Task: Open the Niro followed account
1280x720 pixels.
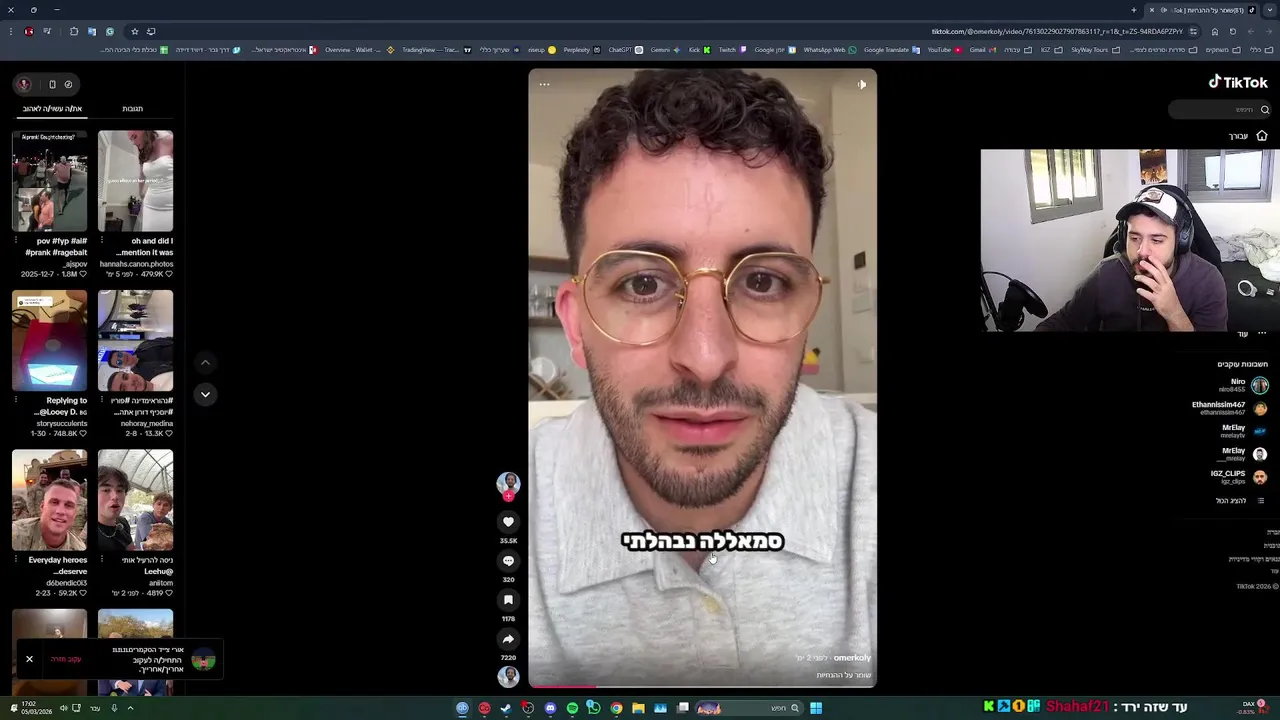Action: click(x=1236, y=385)
